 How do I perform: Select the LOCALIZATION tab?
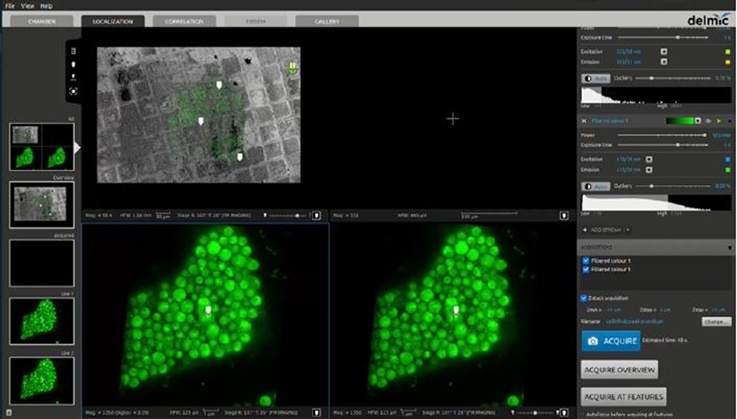tap(113, 22)
